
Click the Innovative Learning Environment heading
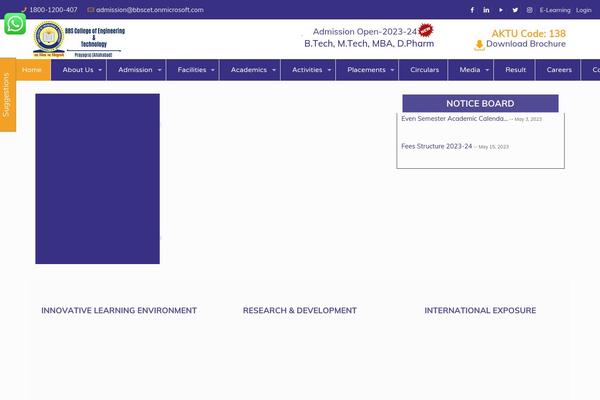[x=119, y=310]
